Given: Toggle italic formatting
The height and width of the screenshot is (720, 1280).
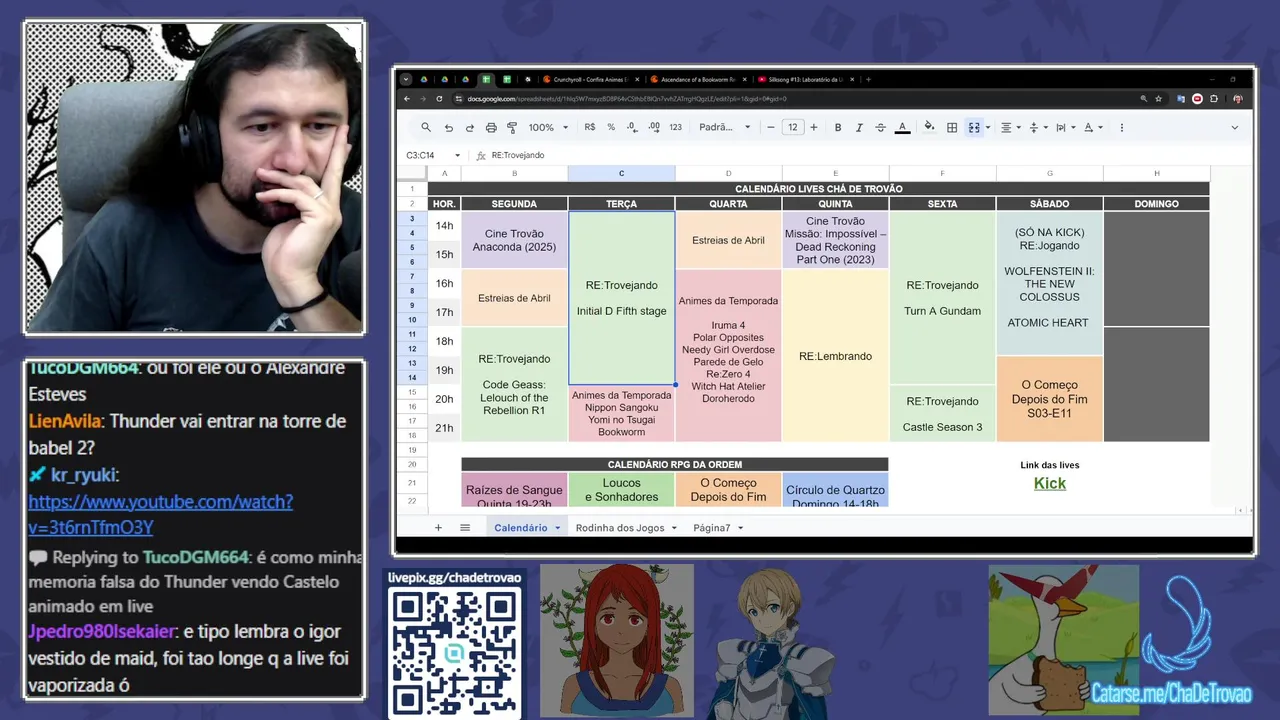Looking at the screenshot, I should pyautogui.click(x=859, y=128).
